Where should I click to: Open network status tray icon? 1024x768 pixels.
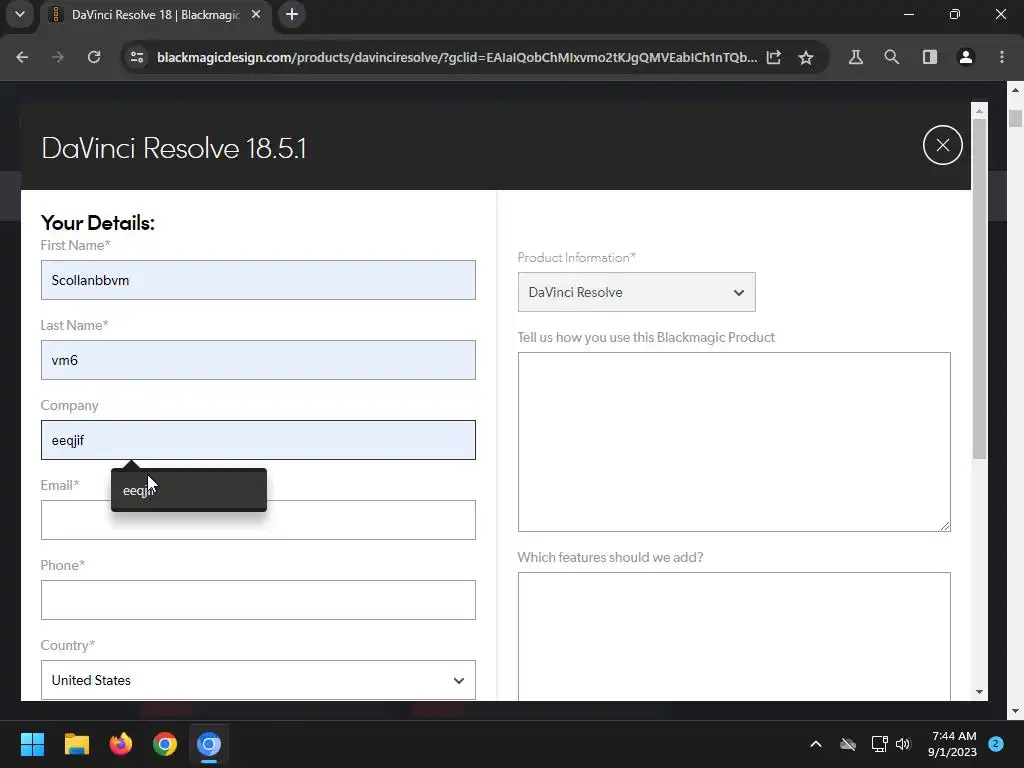click(x=879, y=744)
